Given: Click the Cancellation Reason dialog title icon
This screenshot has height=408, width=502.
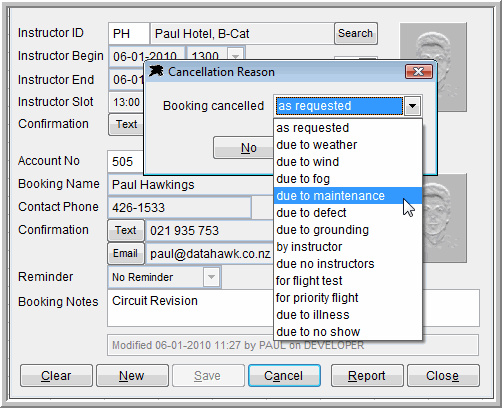Looking at the screenshot, I should [156, 71].
